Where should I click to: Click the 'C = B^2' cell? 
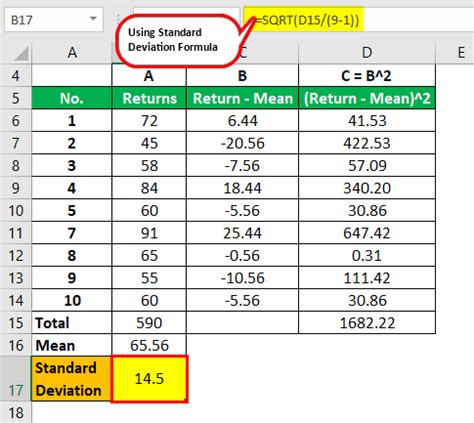367,76
